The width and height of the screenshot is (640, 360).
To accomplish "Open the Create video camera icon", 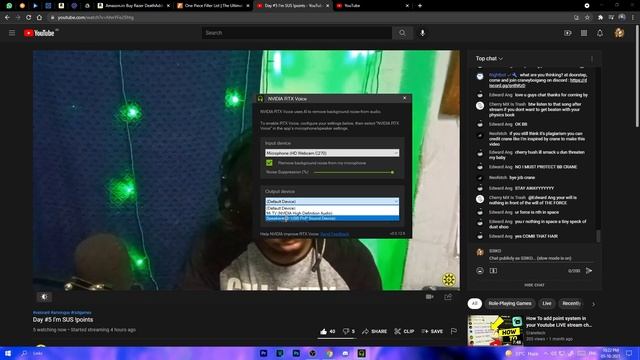I will pos(568,33).
